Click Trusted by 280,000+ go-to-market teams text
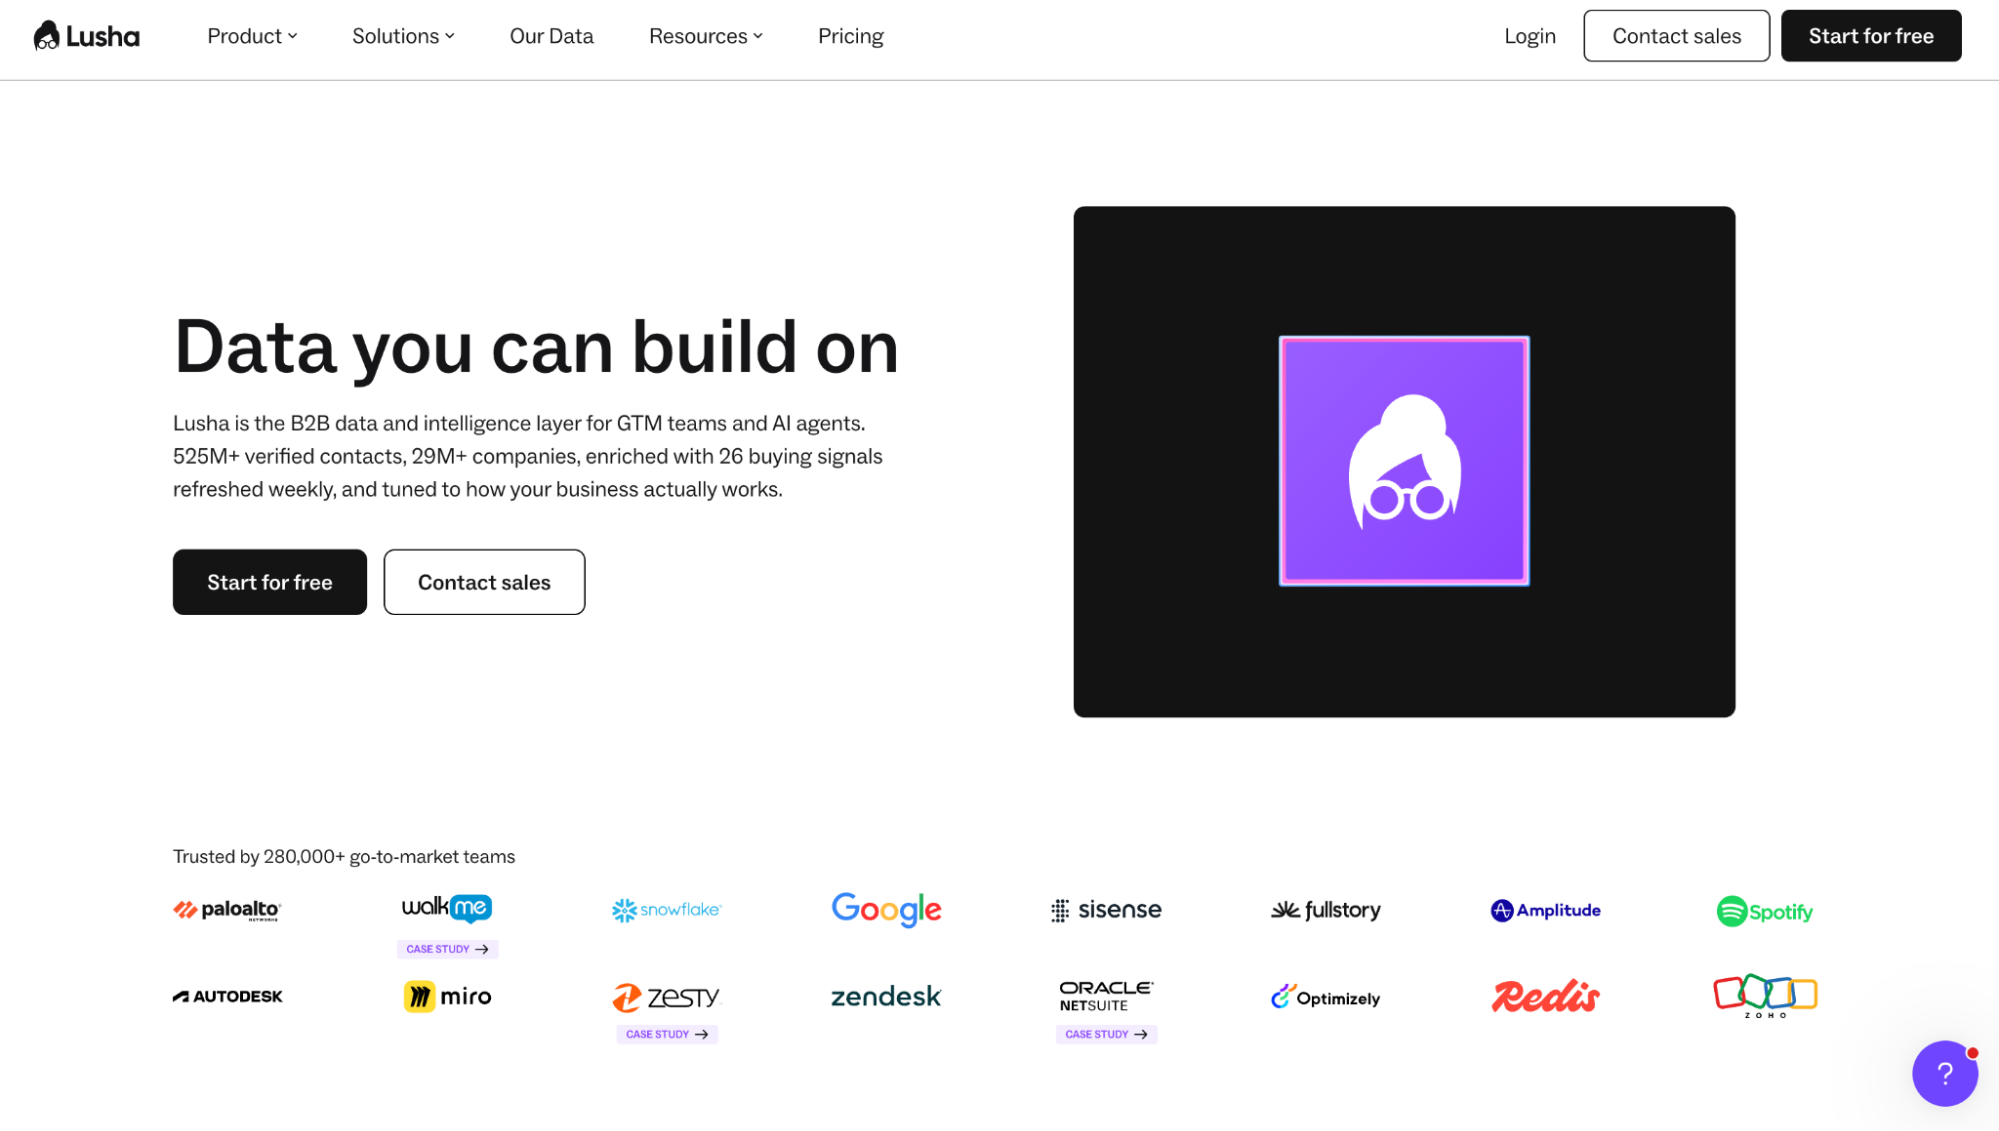1999x1131 pixels. pyautogui.click(x=344, y=857)
